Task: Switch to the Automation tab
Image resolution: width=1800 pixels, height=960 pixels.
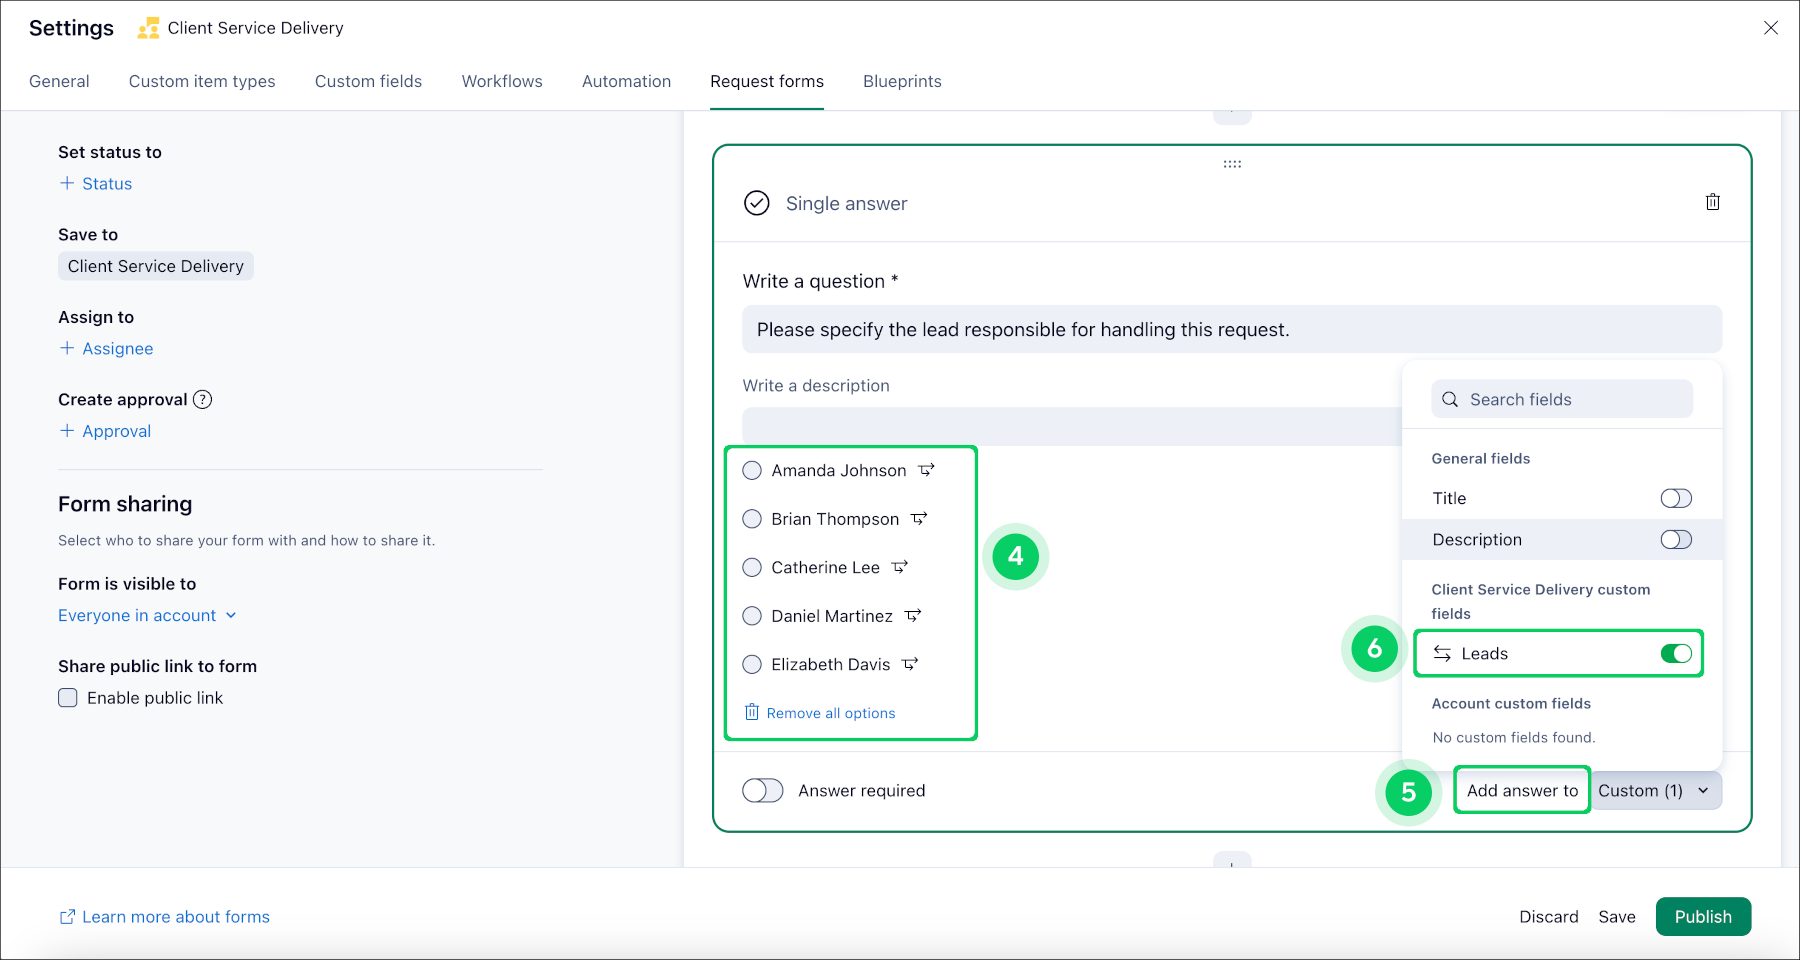Action: point(626,82)
